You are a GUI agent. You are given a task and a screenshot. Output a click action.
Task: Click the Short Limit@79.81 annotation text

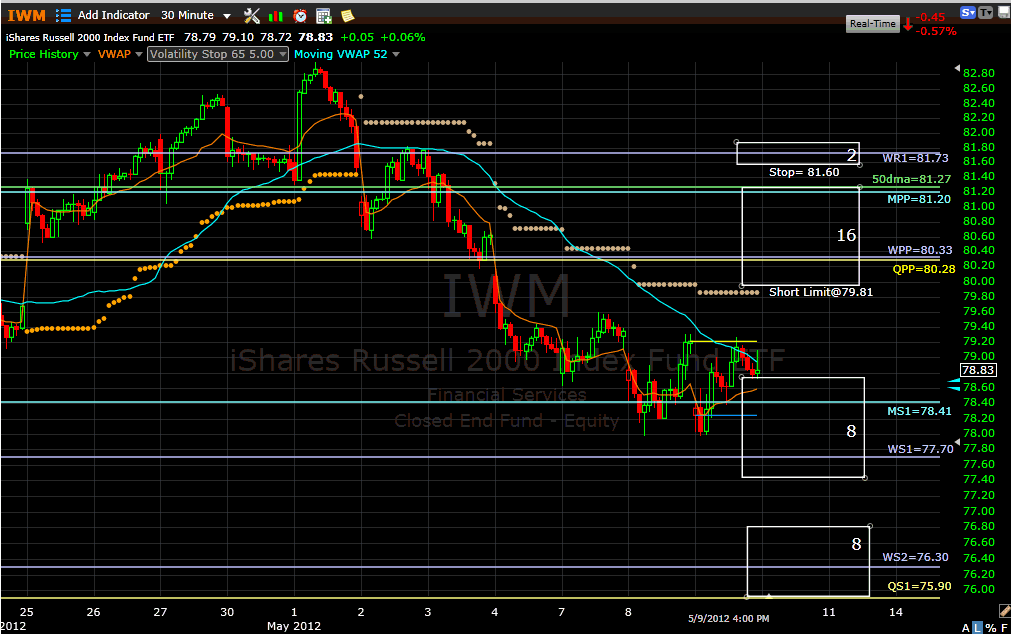point(821,292)
